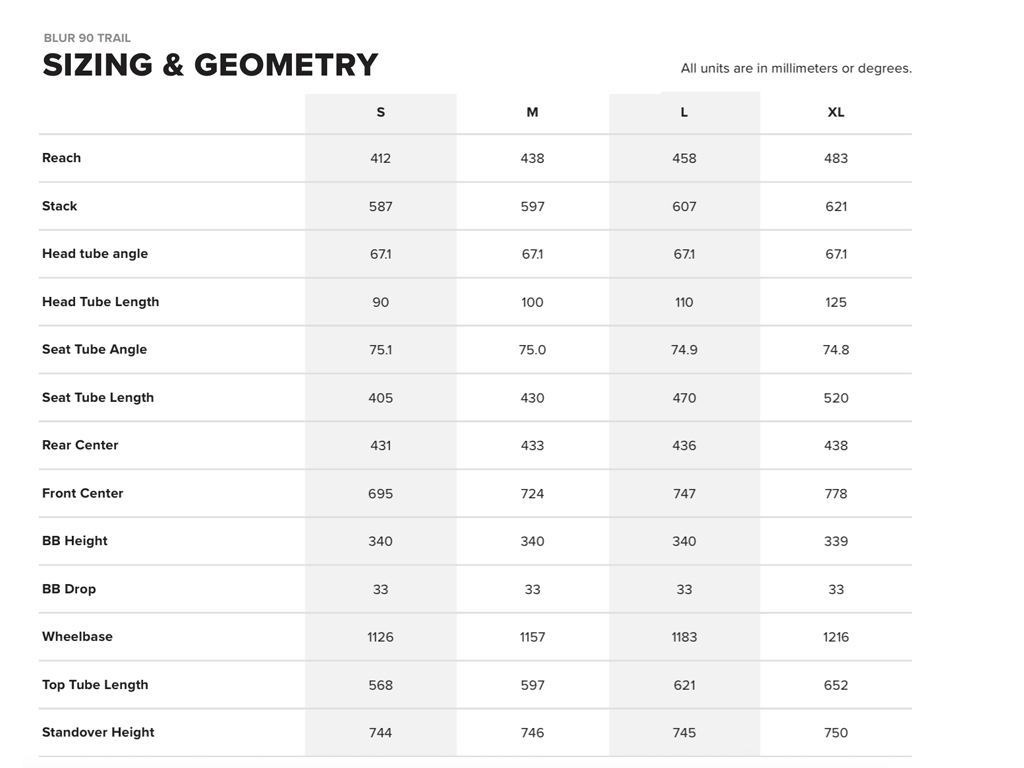The width and height of the screenshot is (1024, 768).
Task: Click the Seat Tube Angle value 75.1
Action: [x=380, y=350]
